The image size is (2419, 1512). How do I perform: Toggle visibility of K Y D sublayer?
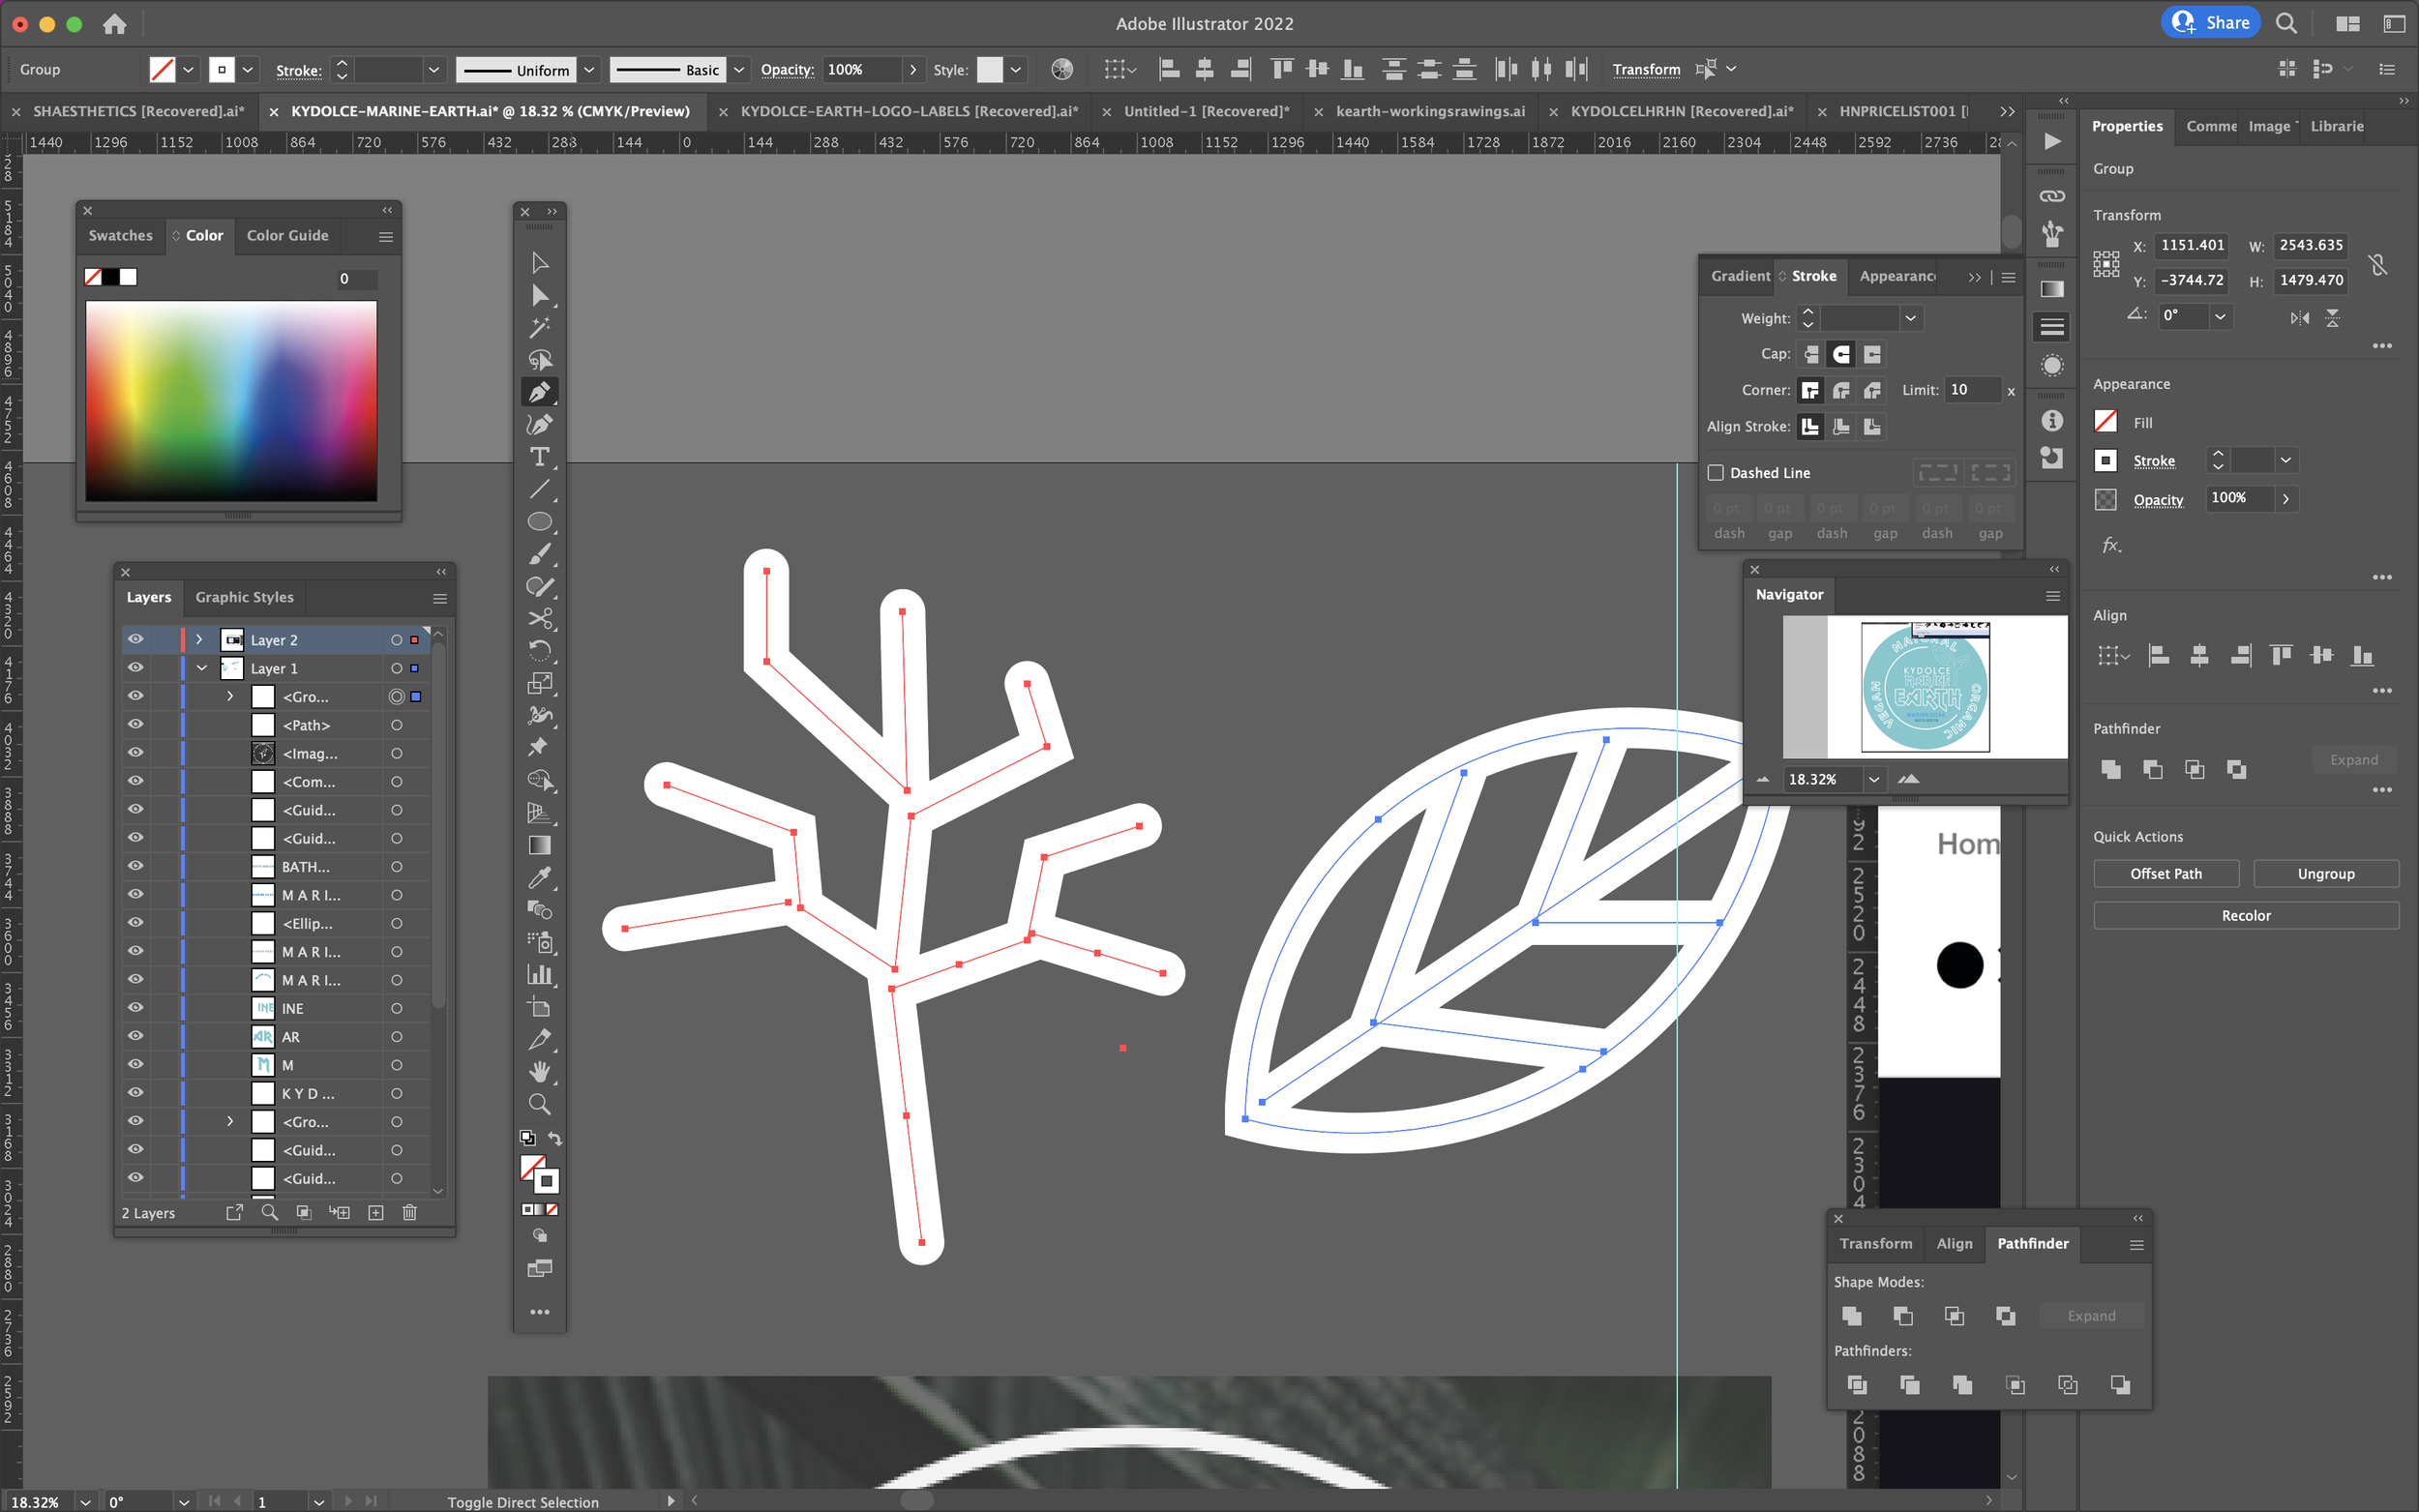[x=136, y=1093]
